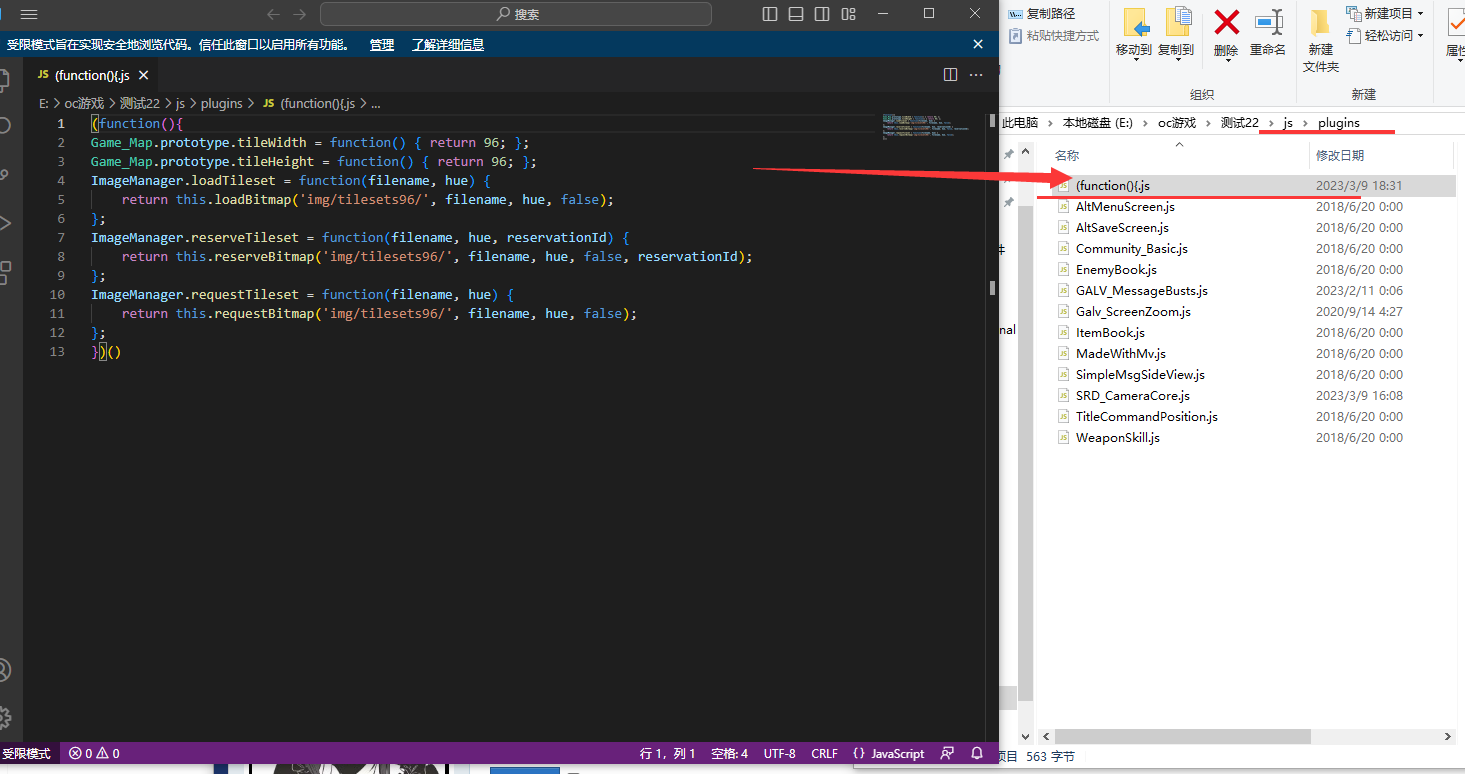
Task: Toggle the bottom panel layout icon
Action: [796, 14]
